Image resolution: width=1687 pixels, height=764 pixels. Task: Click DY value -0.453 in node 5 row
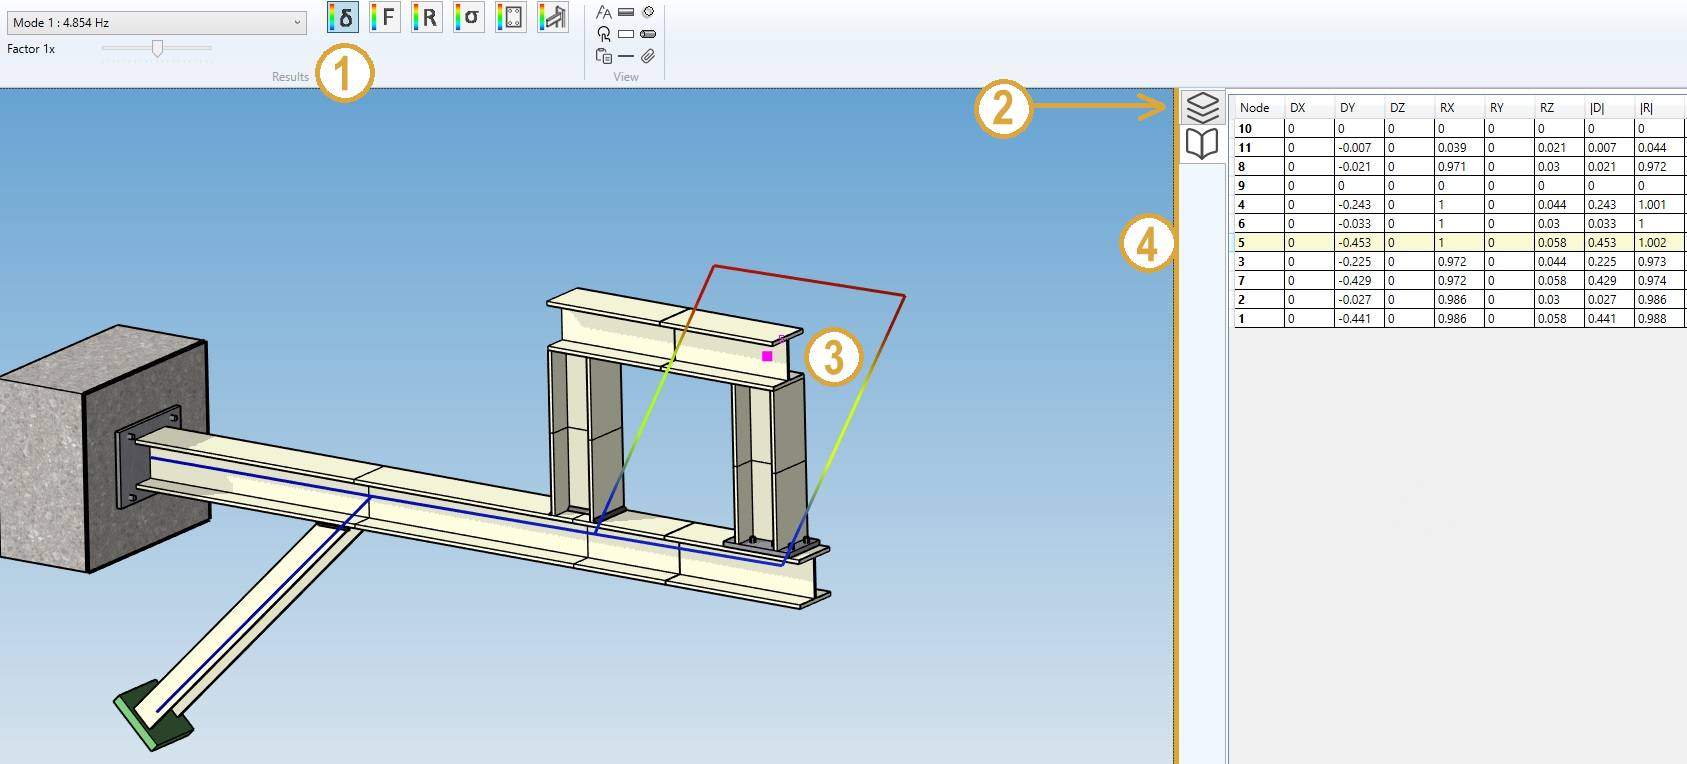tap(1360, 242)
